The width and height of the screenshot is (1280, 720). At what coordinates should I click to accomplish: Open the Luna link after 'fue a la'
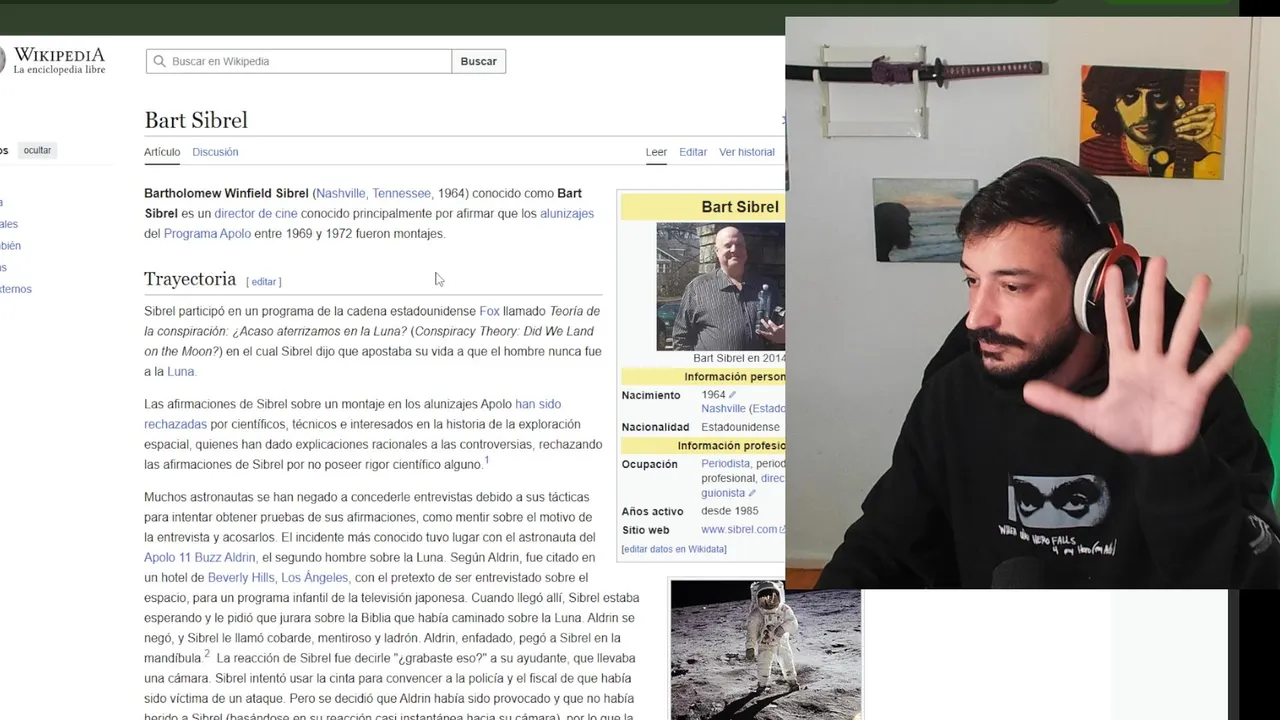click(180, 371)
